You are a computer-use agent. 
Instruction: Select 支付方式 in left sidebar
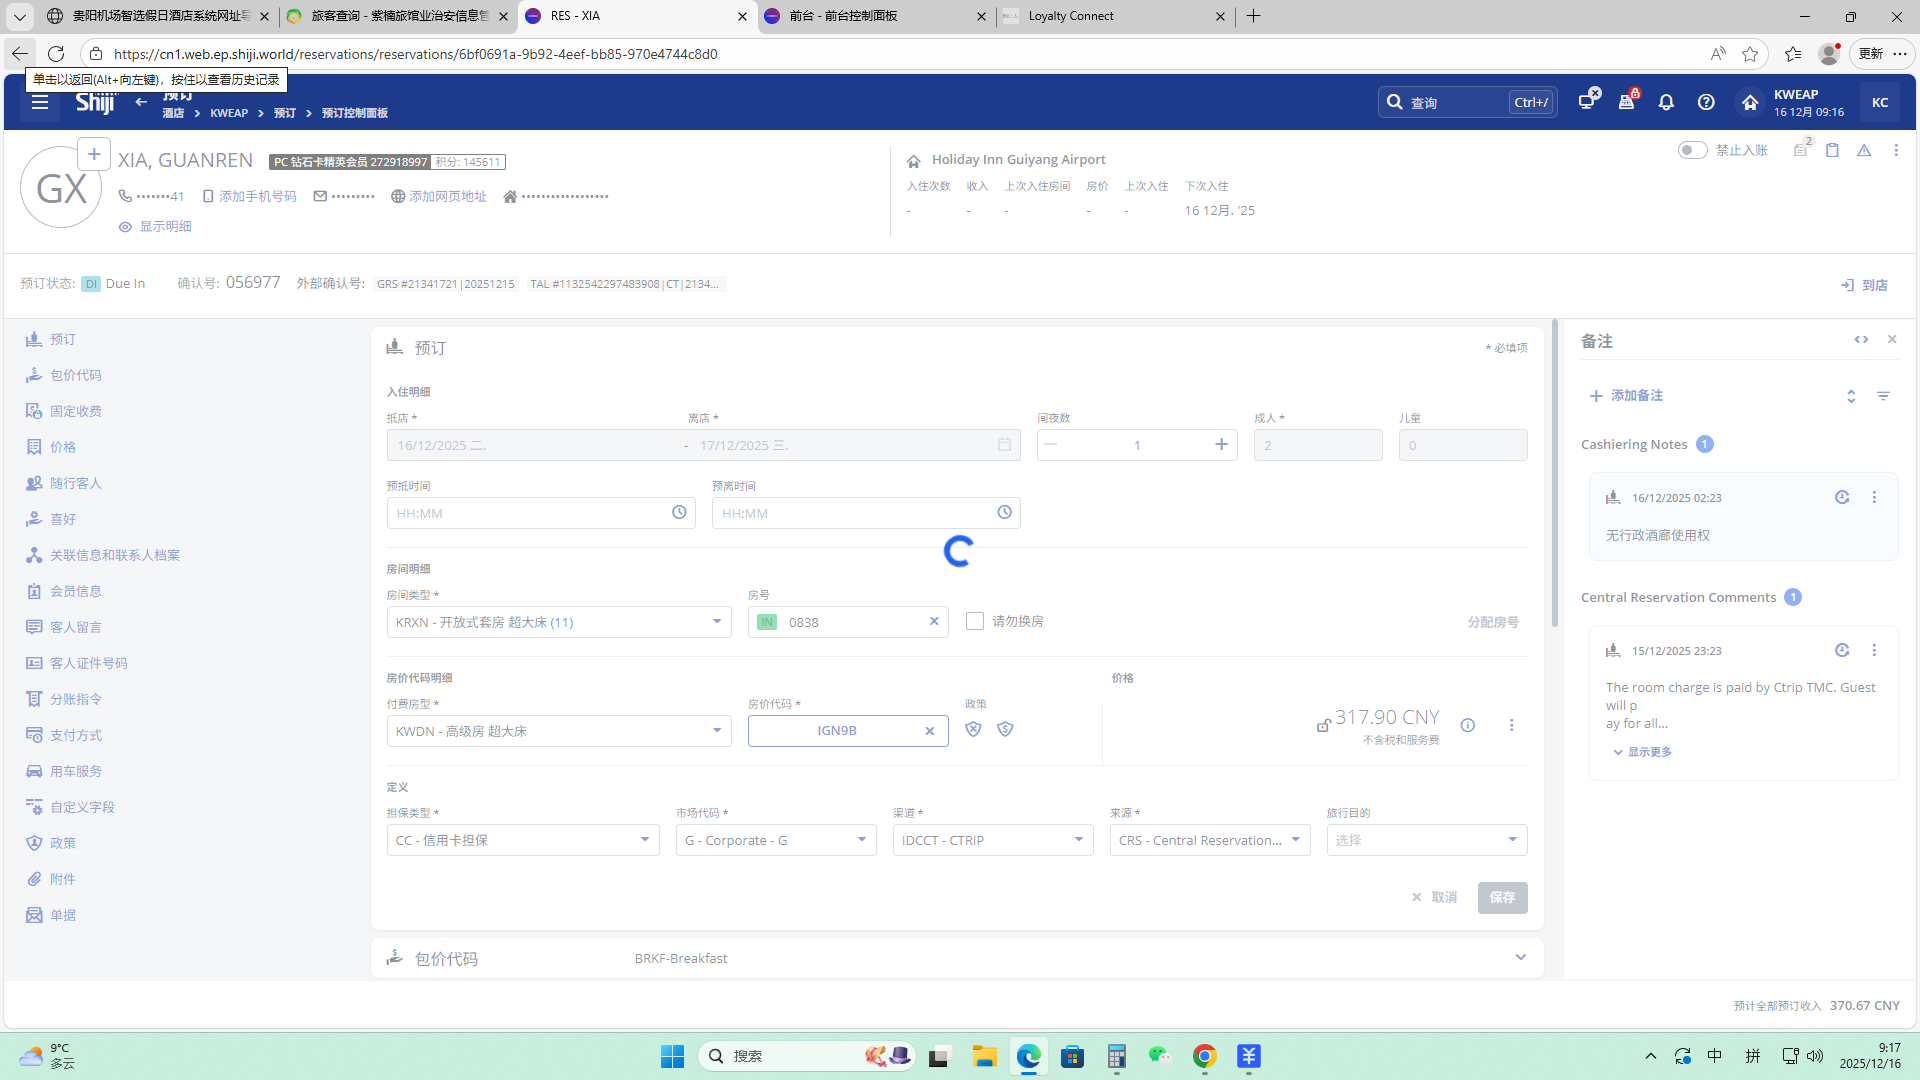(x=76, y=735)
